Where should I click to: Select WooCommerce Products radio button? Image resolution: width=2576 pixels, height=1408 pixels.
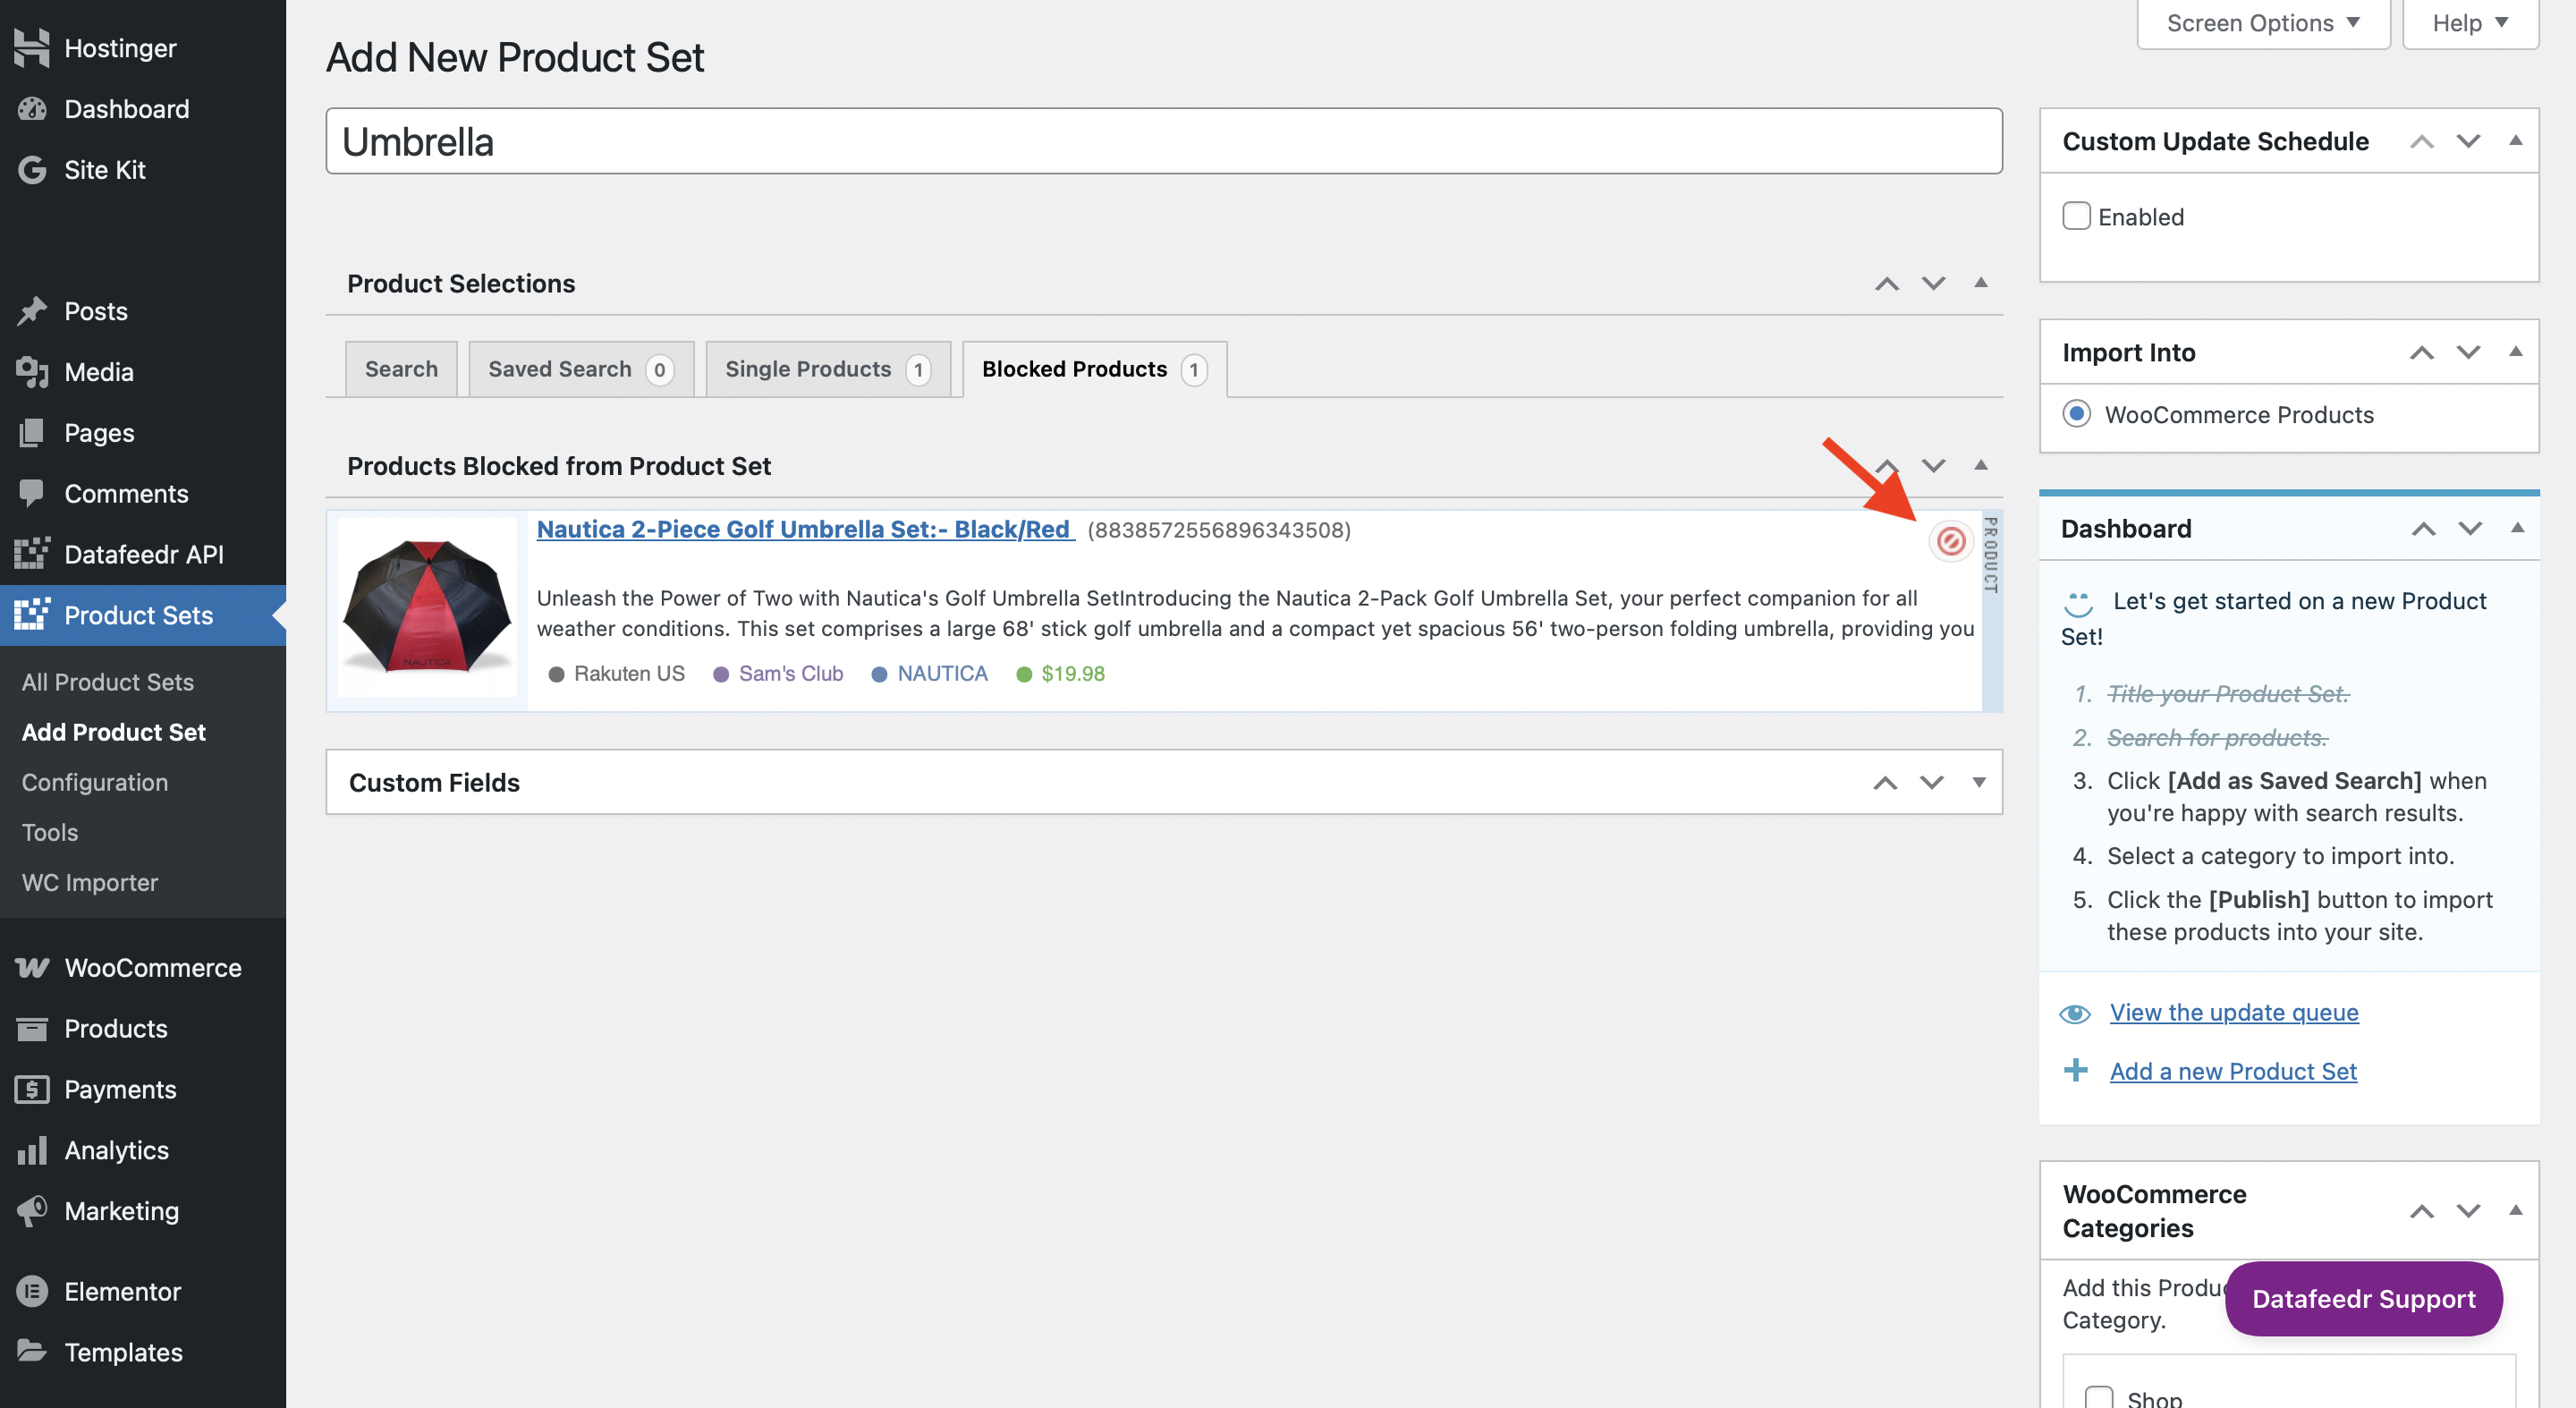[2076, 414]
